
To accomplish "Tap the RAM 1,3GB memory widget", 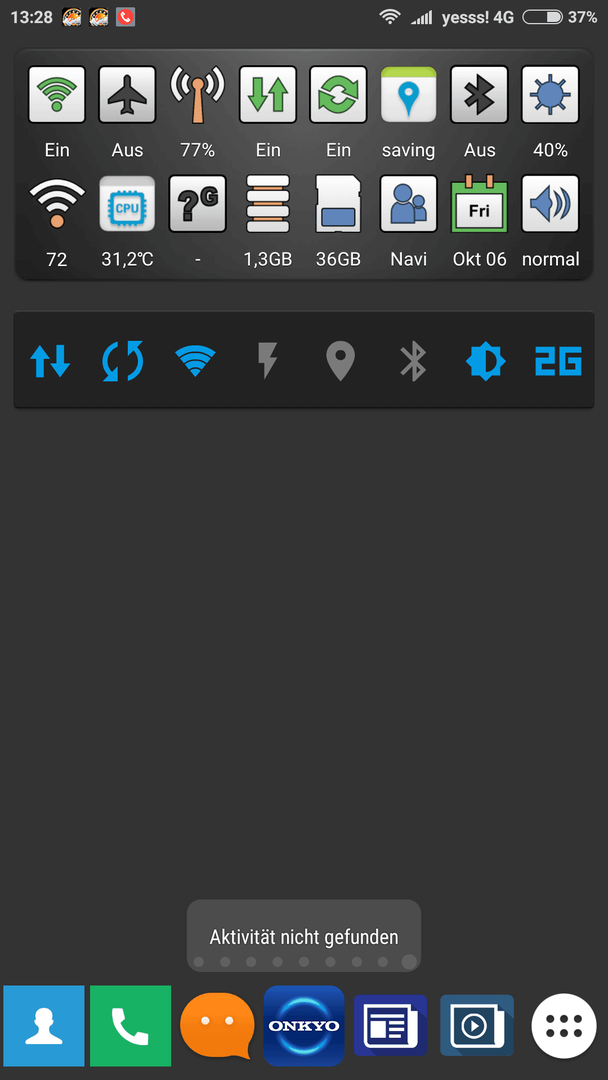I will (268, 204).
